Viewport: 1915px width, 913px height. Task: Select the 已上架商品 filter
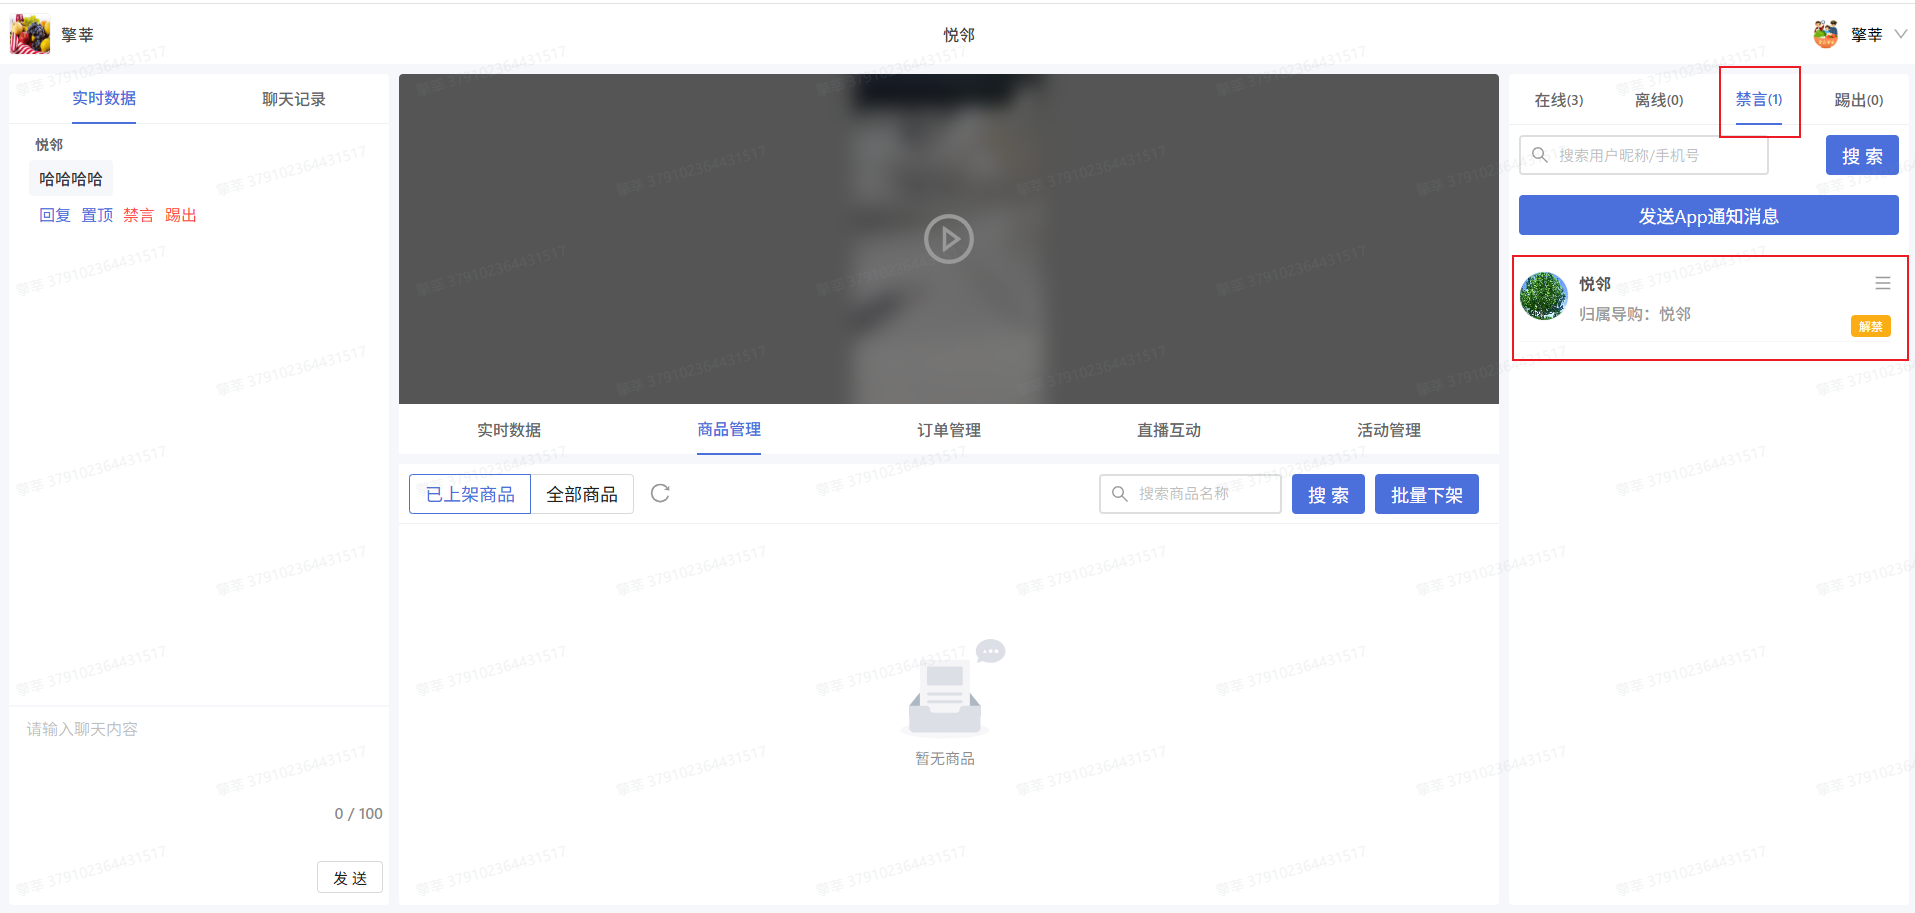470,494
